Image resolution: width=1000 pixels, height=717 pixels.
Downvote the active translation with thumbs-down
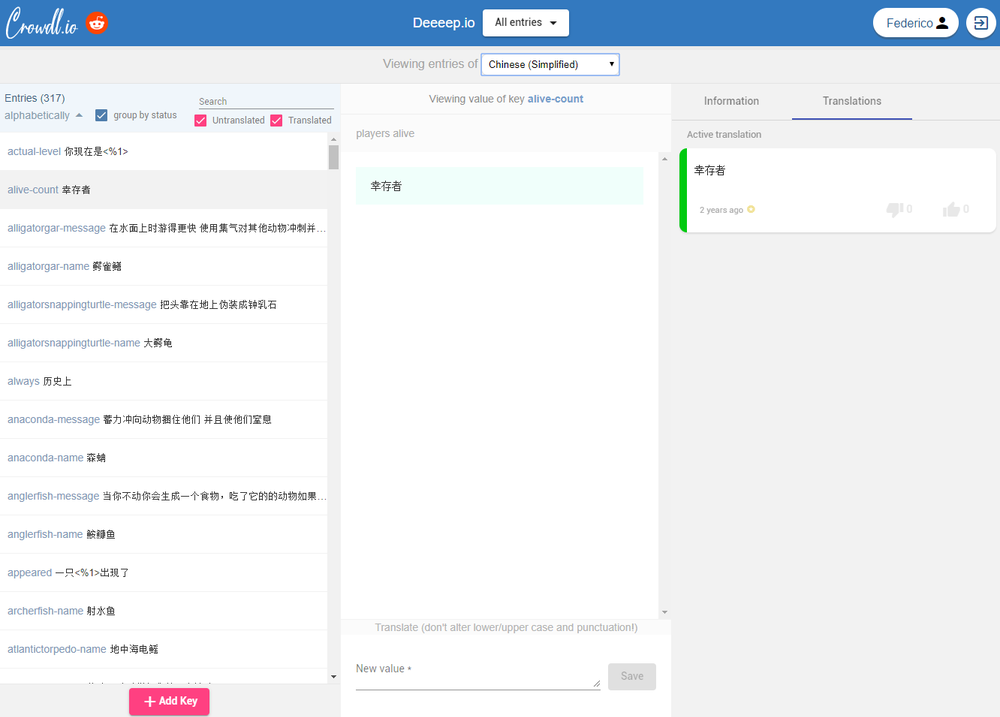(x=893, y=210)
